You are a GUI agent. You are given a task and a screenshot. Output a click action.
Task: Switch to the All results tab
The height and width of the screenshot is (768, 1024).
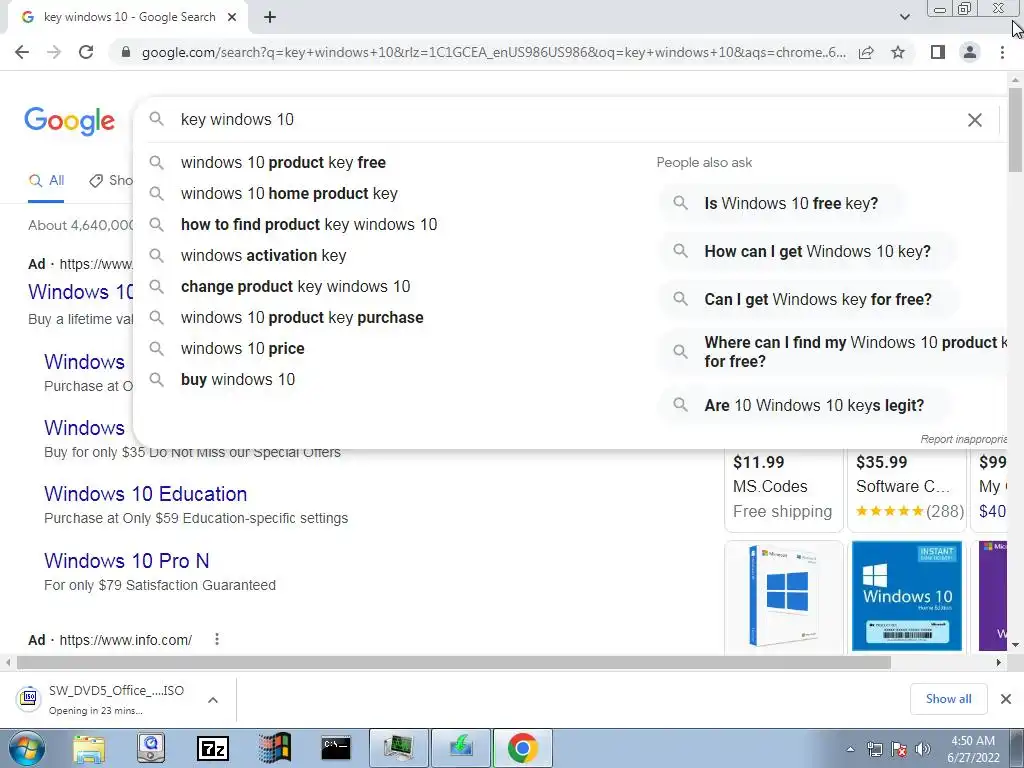coord(46,181)
